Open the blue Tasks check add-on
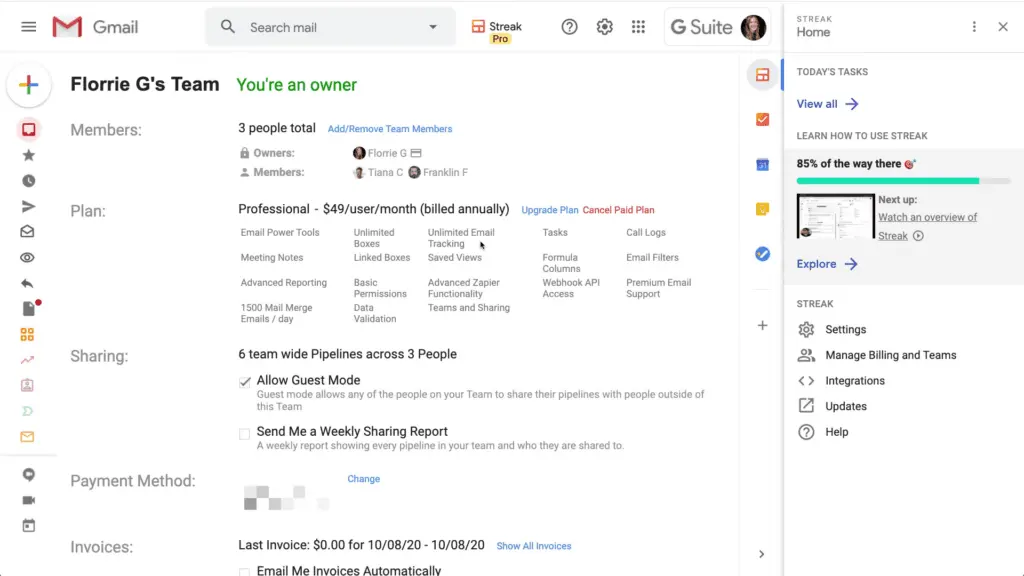The width and height of the screenshot is (1024, 576). point(762,254)
